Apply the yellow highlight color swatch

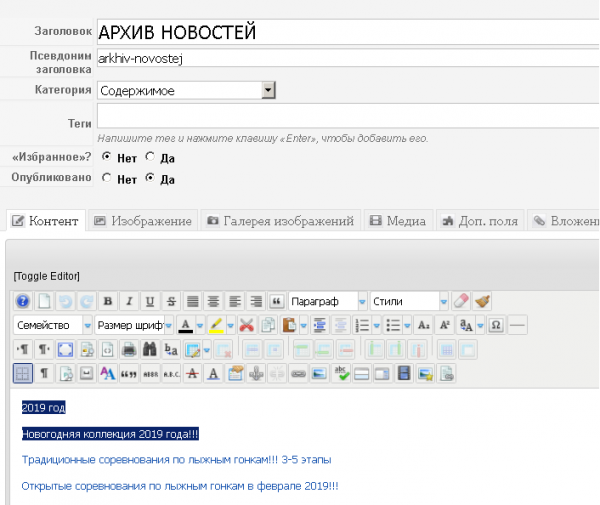(216, 326)
